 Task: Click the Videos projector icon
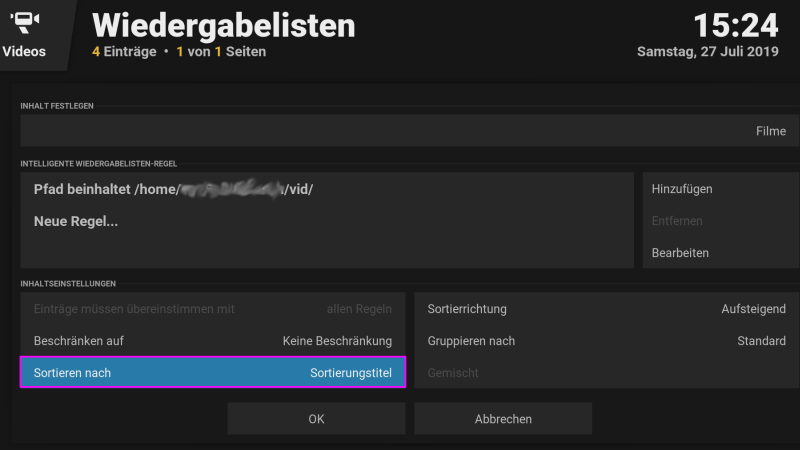coord(24,22)
